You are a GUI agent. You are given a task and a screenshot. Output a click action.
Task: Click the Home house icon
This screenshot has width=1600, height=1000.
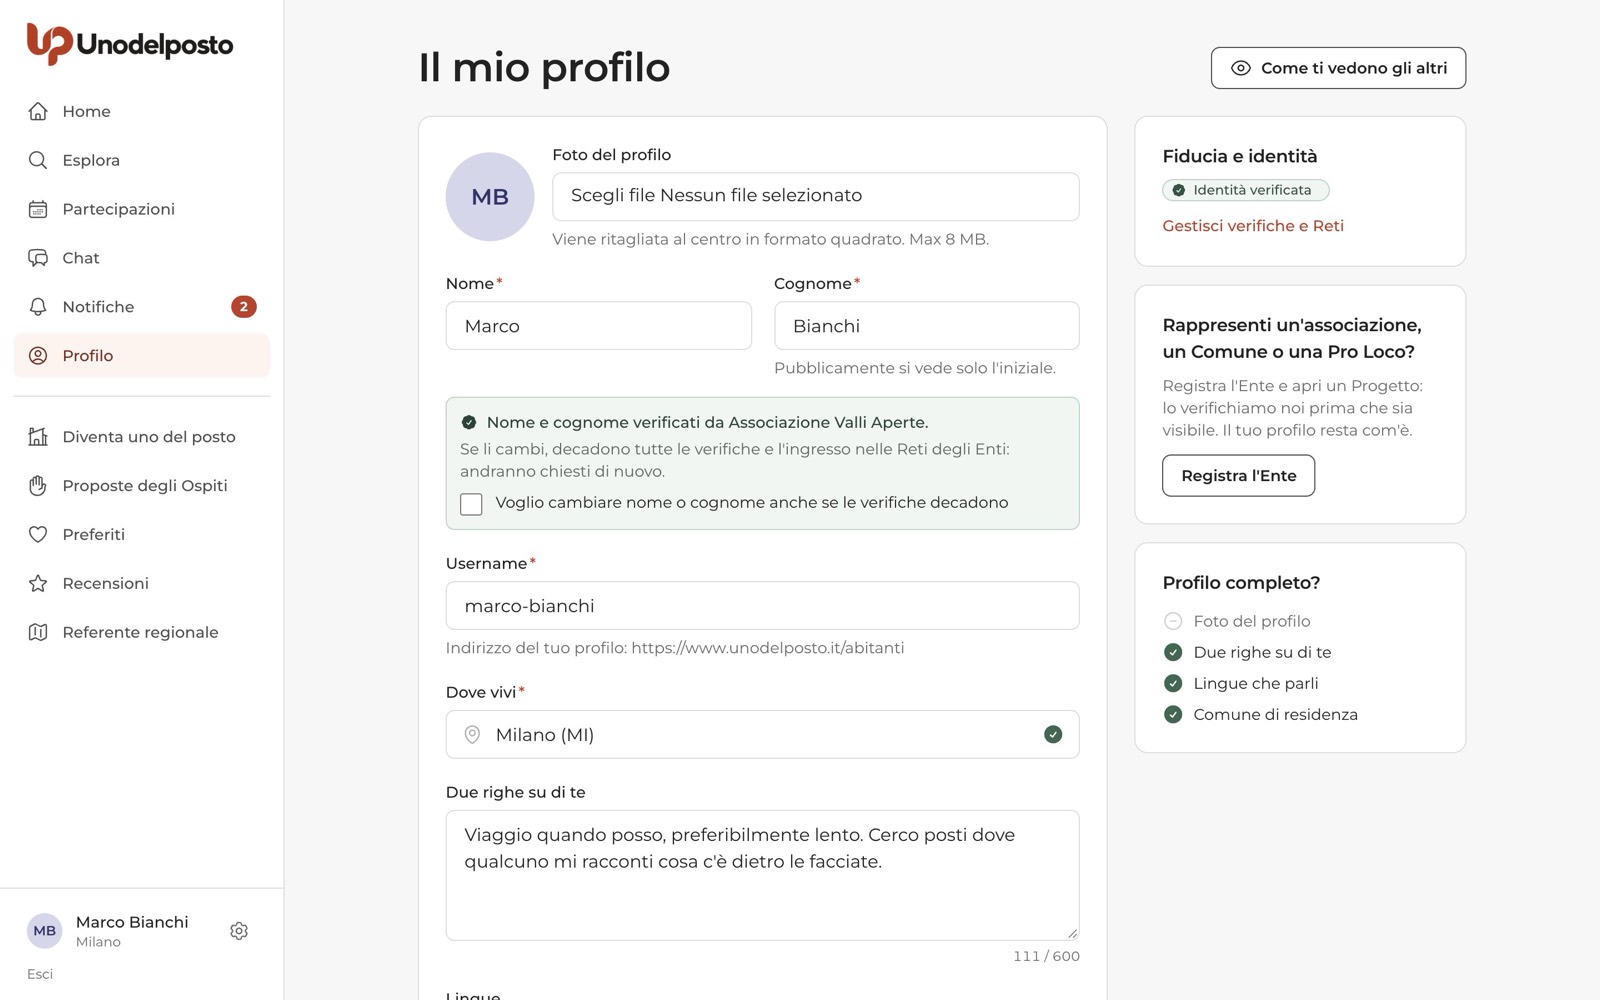[x=38, y=111]
